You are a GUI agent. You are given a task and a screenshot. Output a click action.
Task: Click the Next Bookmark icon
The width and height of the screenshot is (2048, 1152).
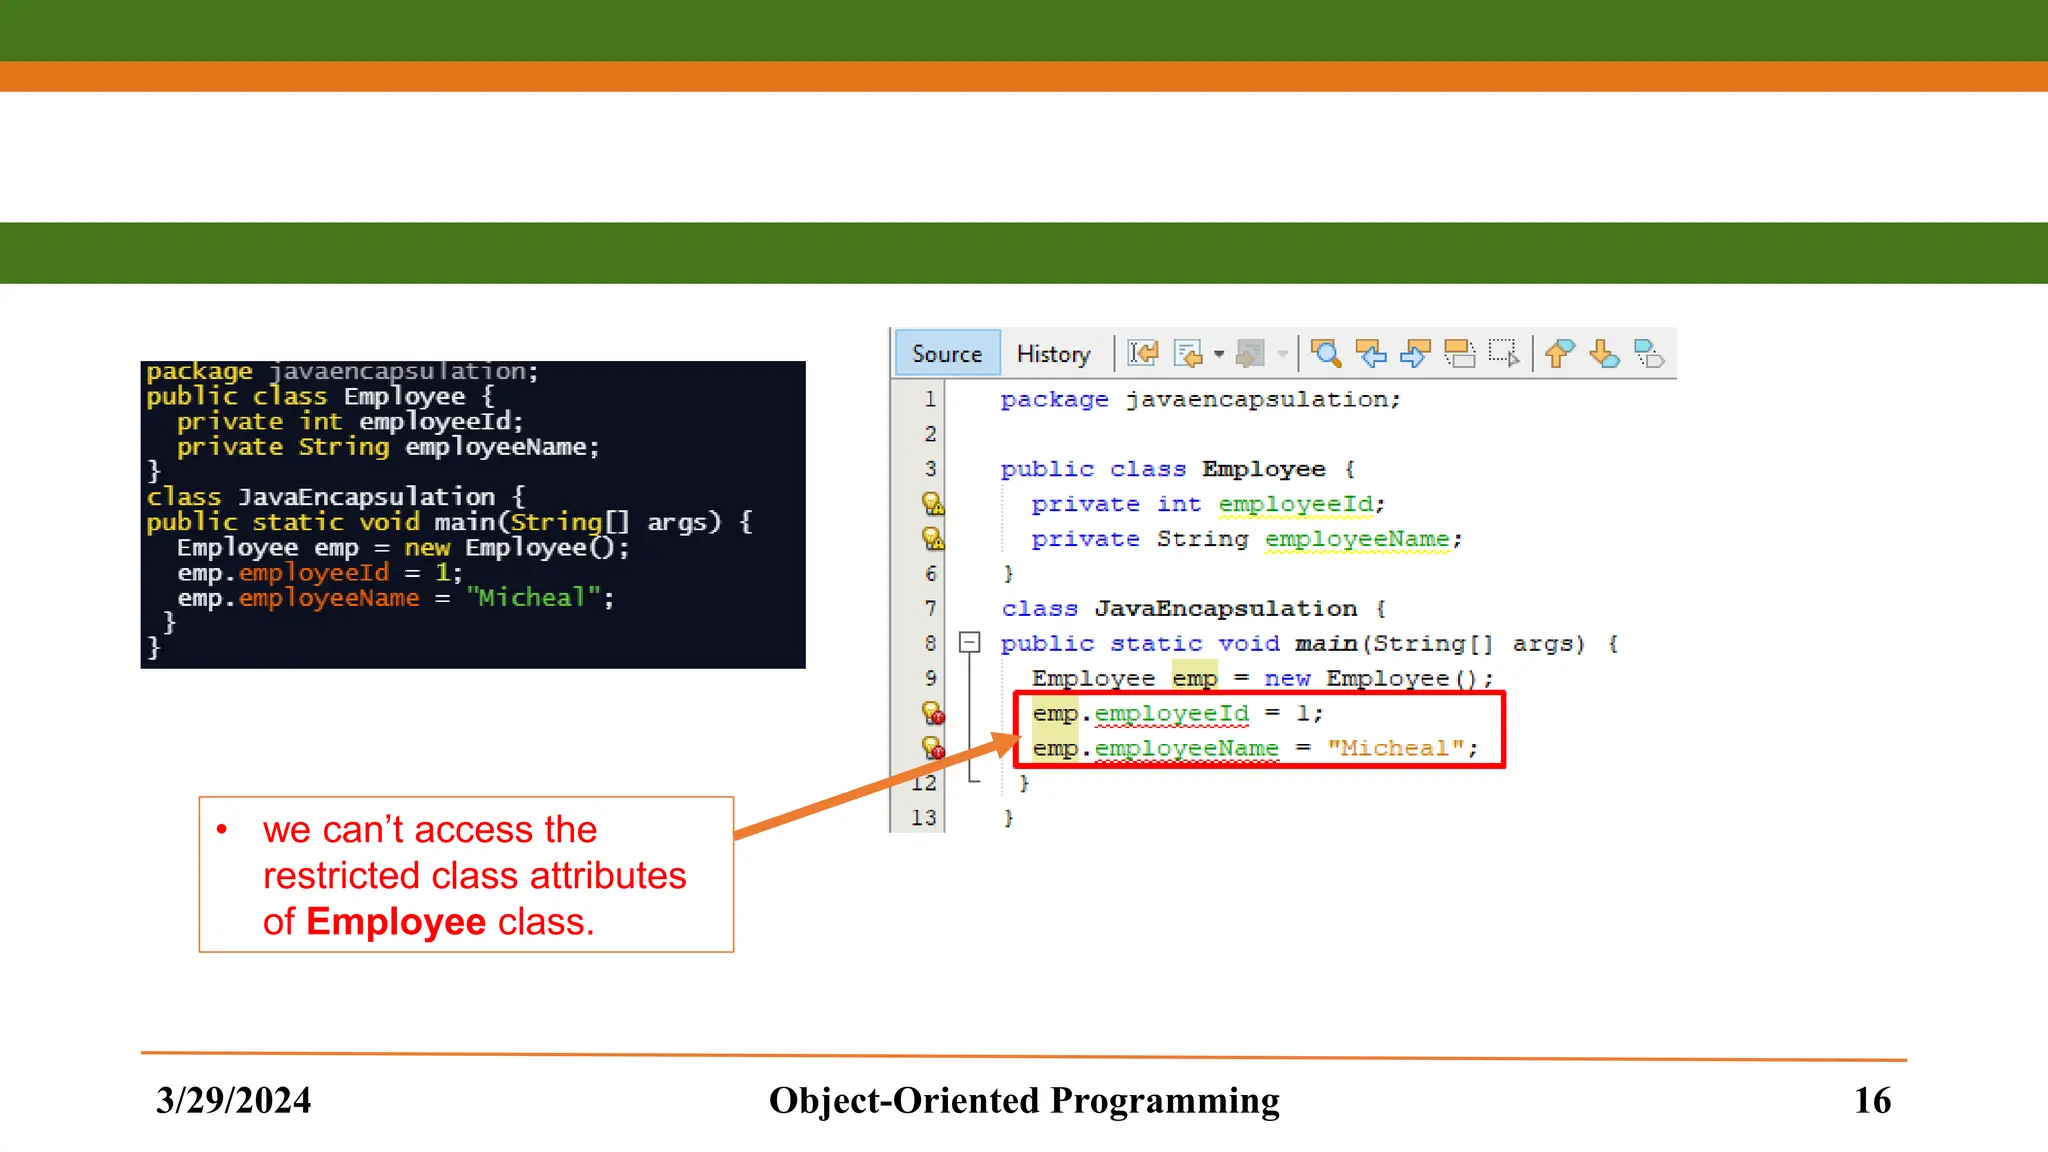[x=1604, y=353]
